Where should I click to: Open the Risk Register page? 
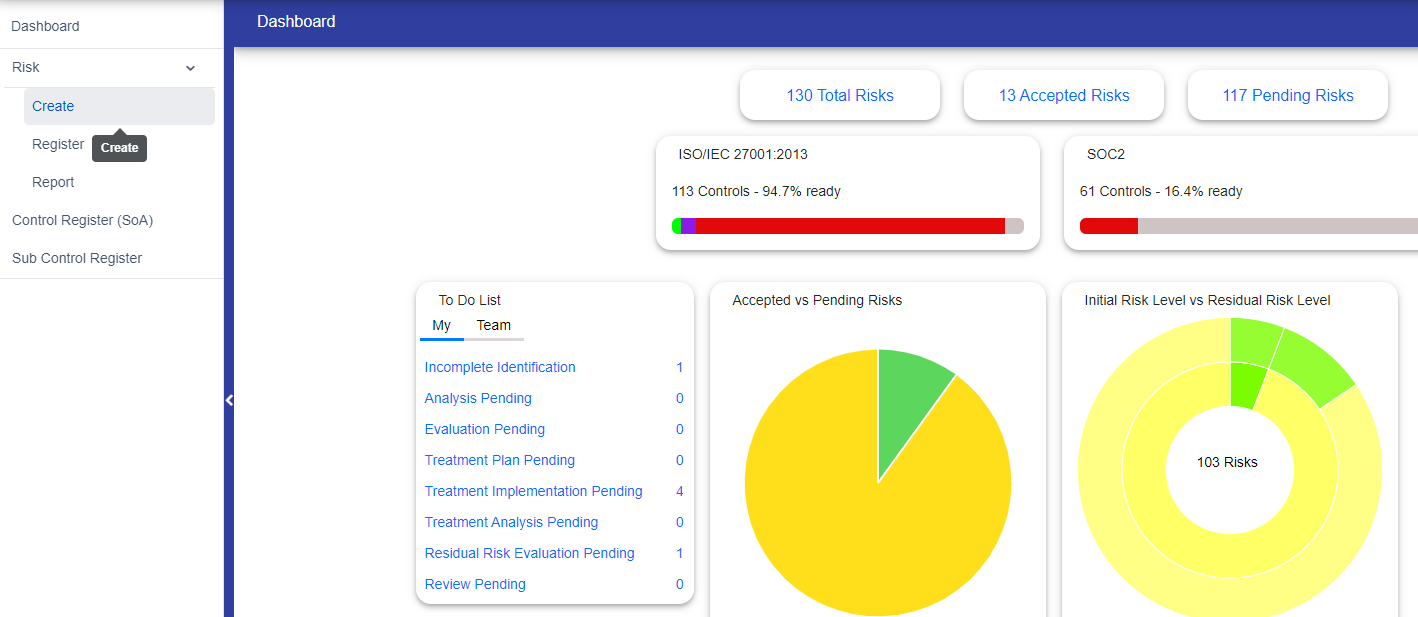point(58,144)
